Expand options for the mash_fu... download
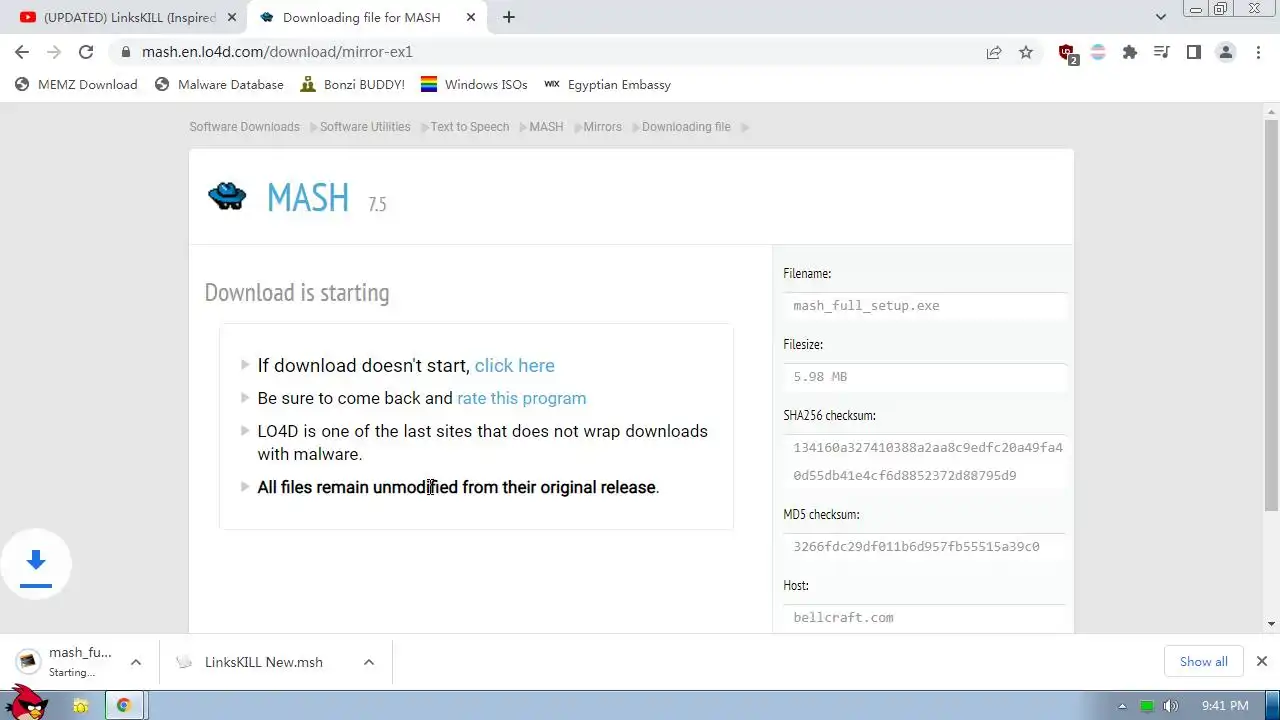The height and width of the screenshot is (720, 1280). [136, 662]
